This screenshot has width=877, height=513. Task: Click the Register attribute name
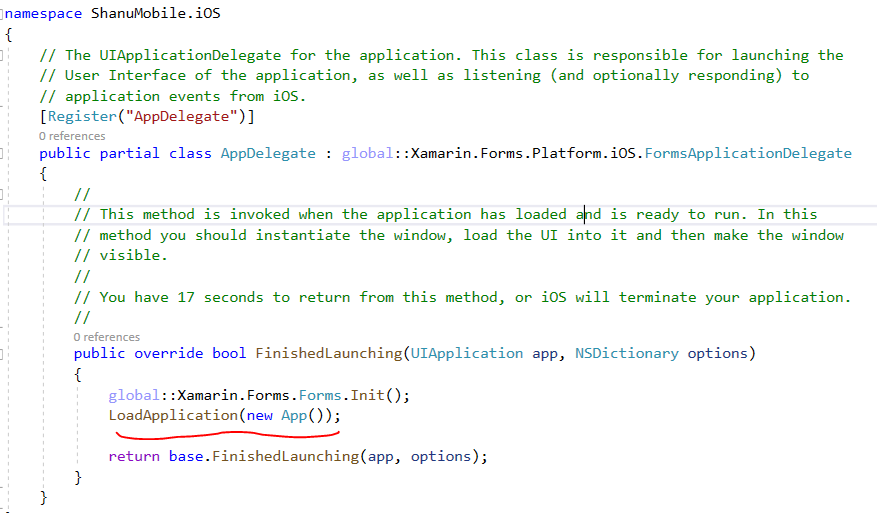click(x=82, y=116)
